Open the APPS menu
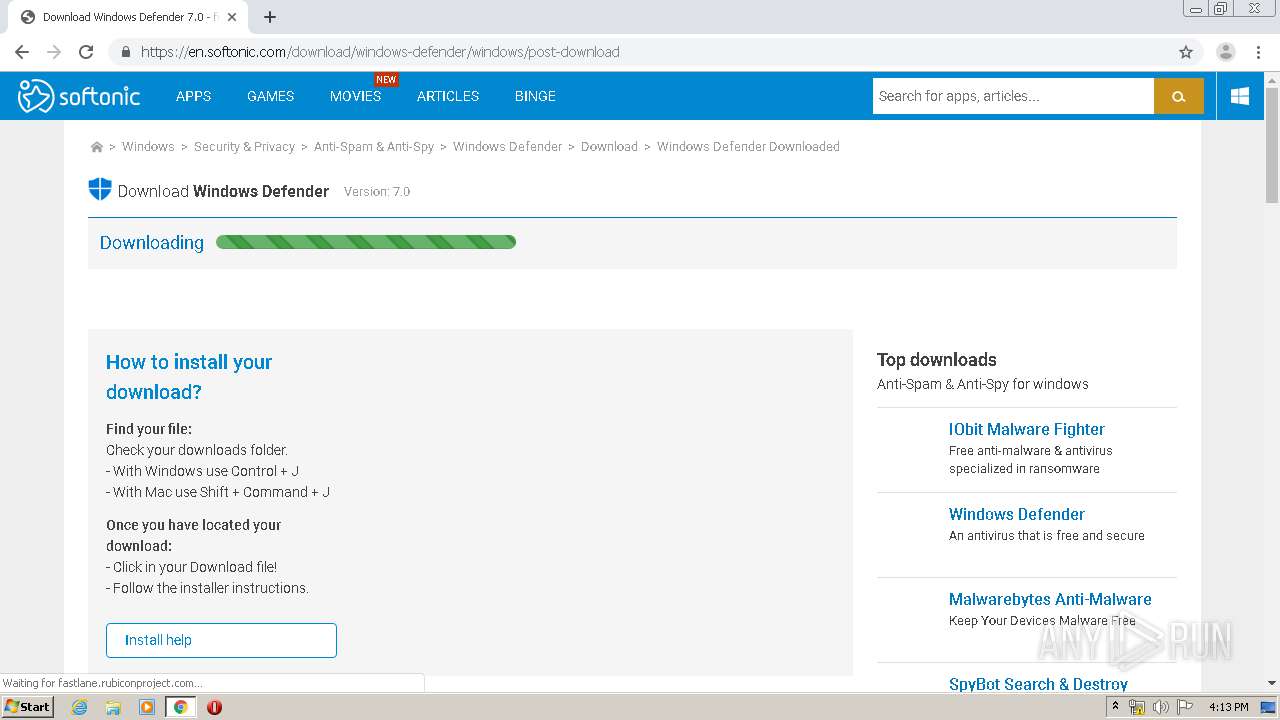This screenshot has width=1280, height=720. tap(193, 96)
